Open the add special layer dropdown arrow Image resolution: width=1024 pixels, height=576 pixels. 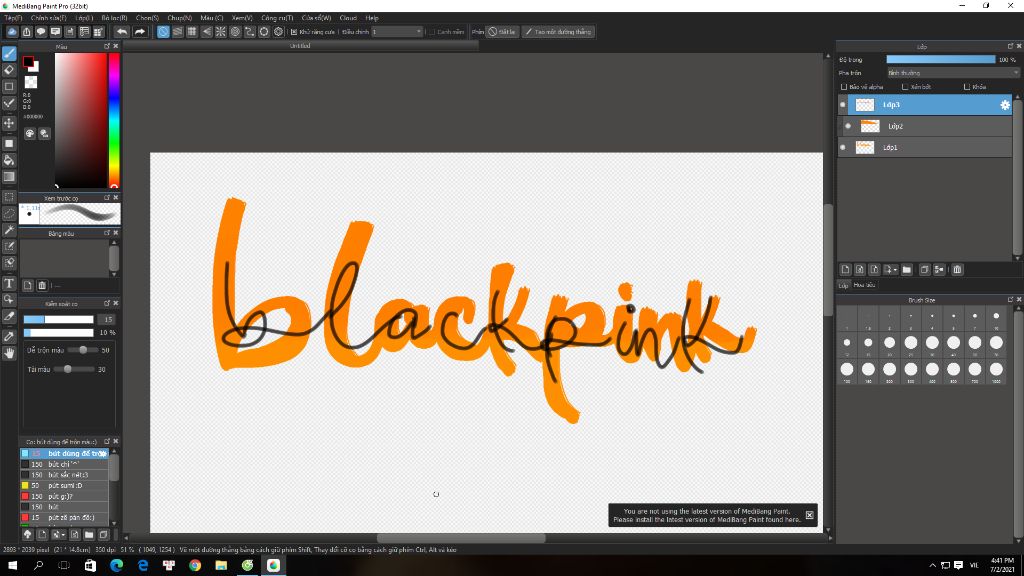895,270
